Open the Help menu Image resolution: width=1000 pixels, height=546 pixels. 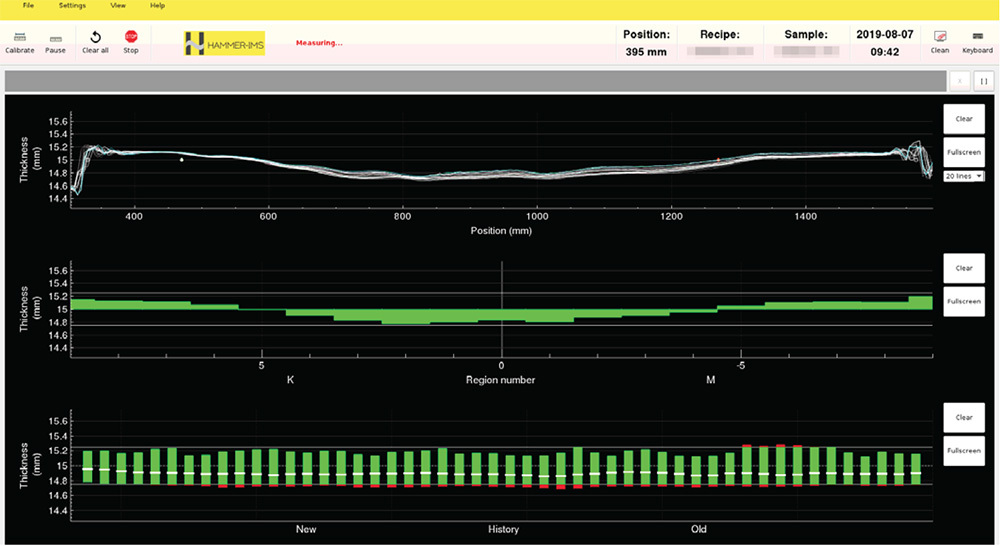click(158, 6)
